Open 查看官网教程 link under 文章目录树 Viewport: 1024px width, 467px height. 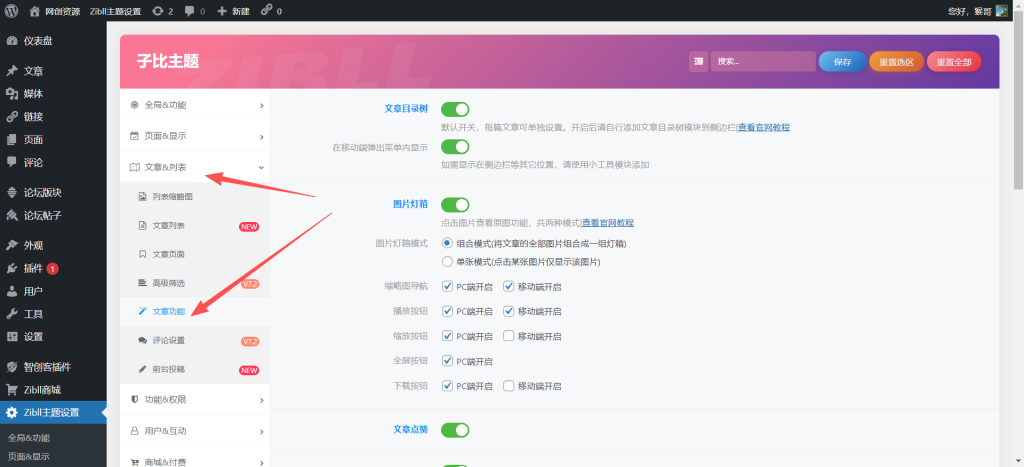coord(763,127)
